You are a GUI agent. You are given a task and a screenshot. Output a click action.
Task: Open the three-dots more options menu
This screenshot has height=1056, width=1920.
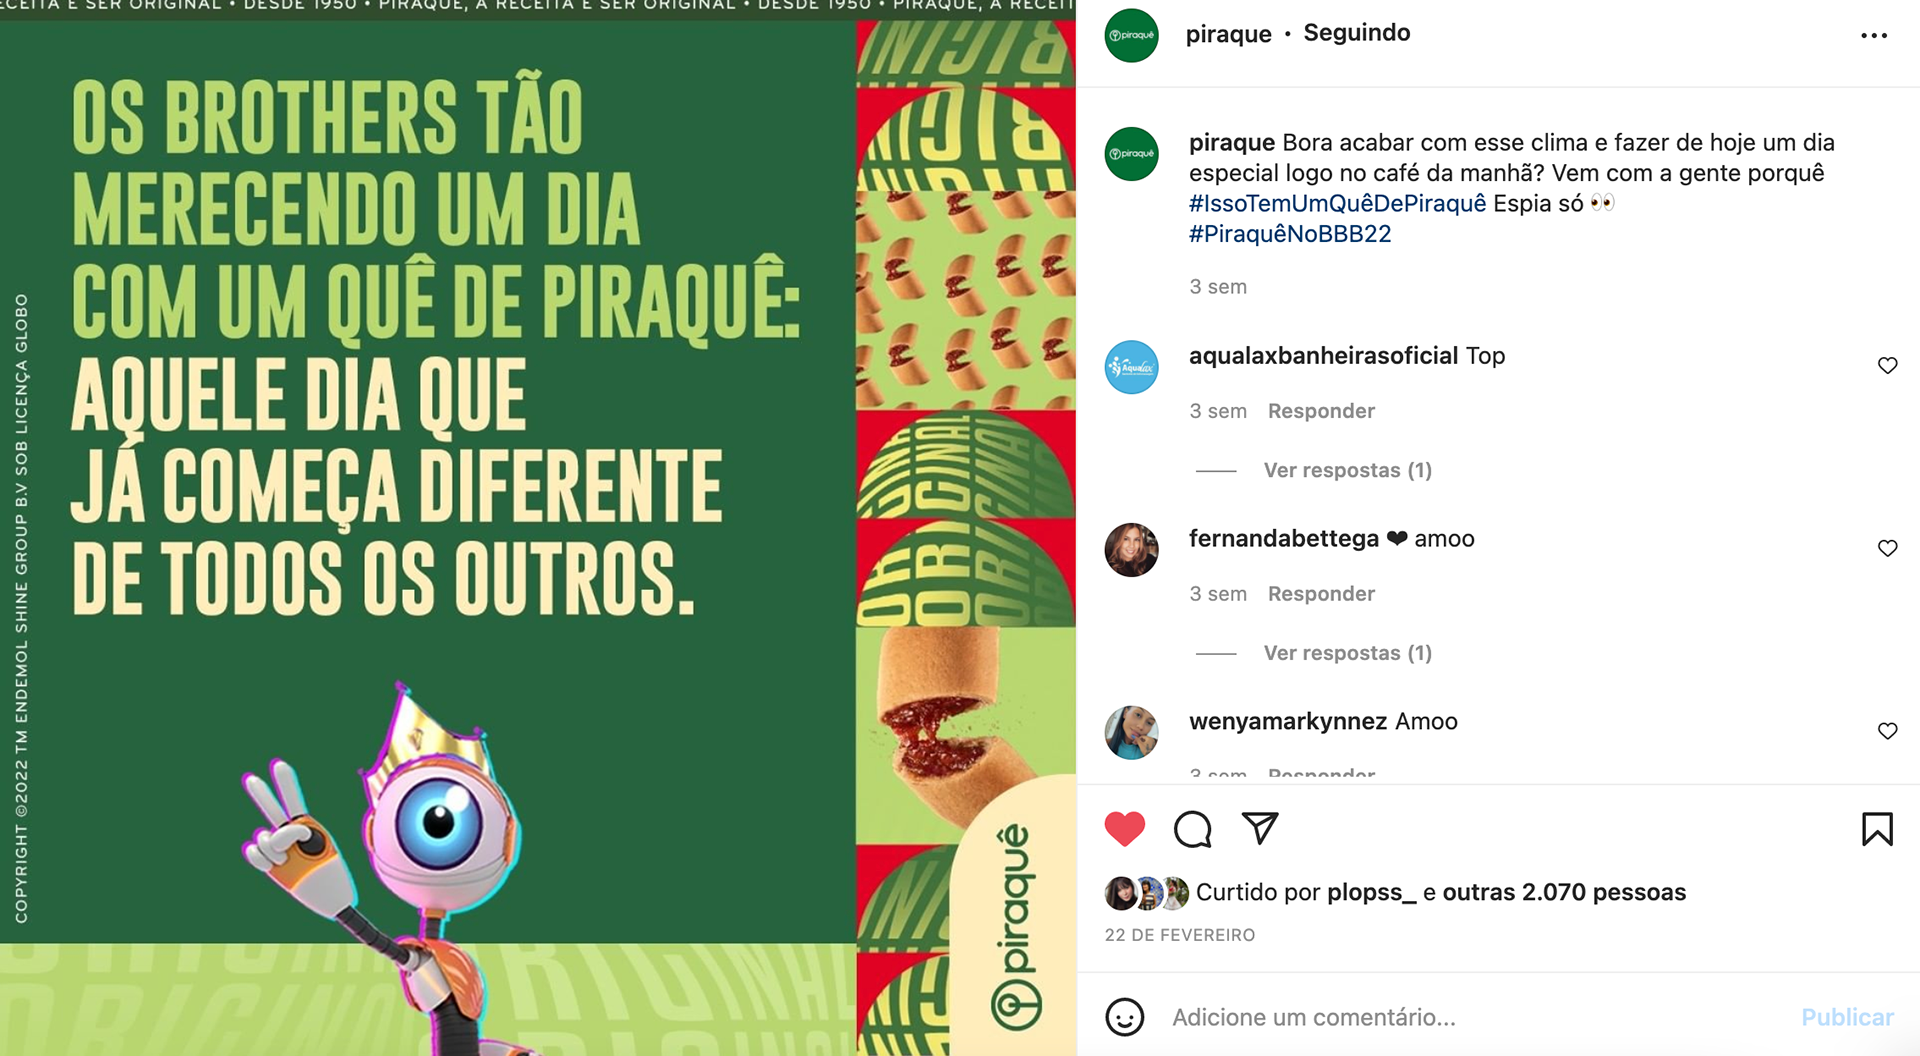1874,35
